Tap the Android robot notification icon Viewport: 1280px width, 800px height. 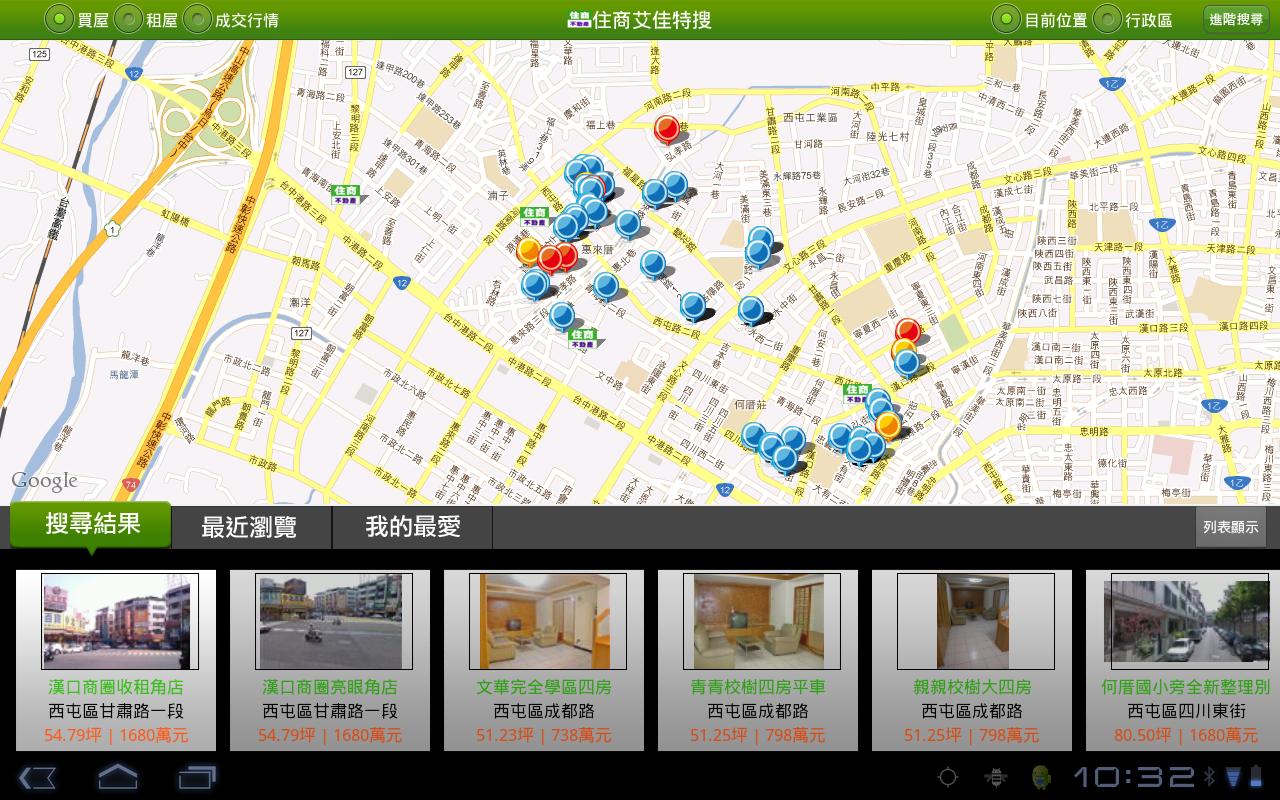click(x=1042, y=777)
